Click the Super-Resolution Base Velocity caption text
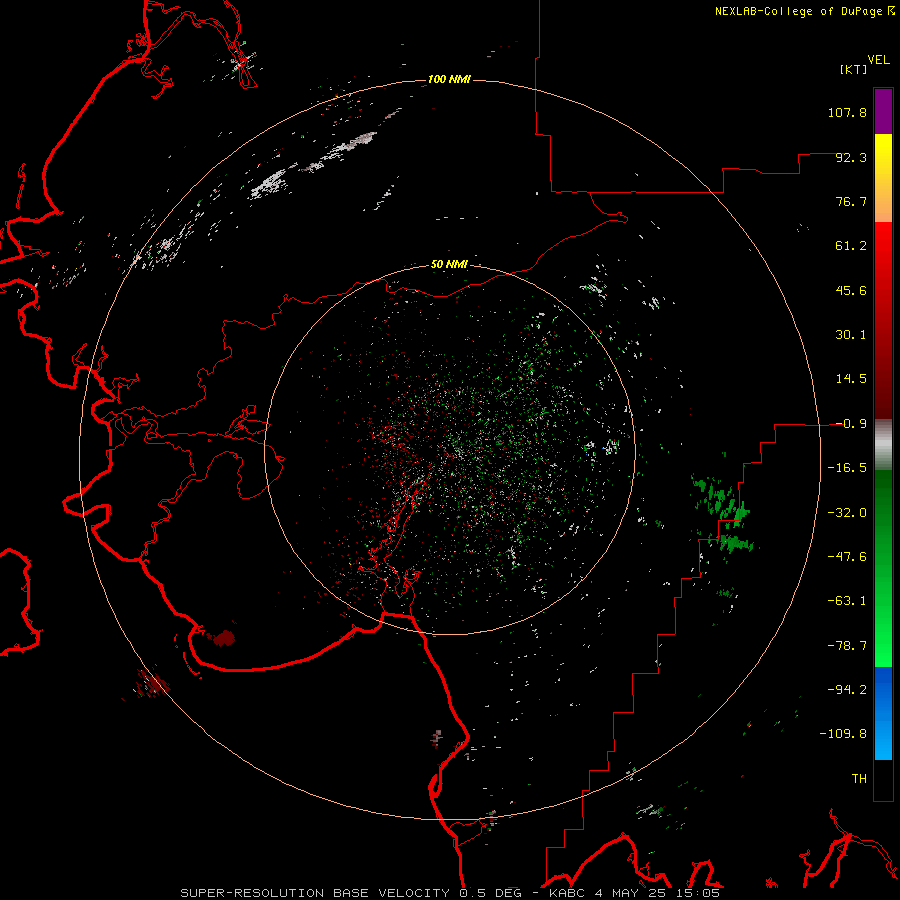The height and width of the screenshot is (900, 900). (x=450, y=893)
